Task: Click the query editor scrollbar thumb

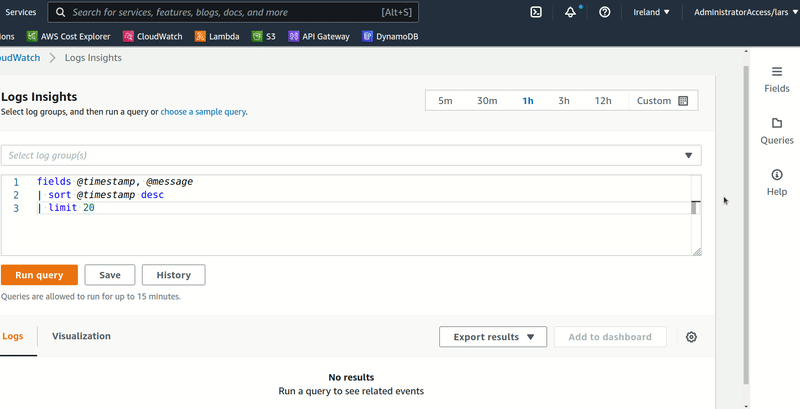Action: 694,208
